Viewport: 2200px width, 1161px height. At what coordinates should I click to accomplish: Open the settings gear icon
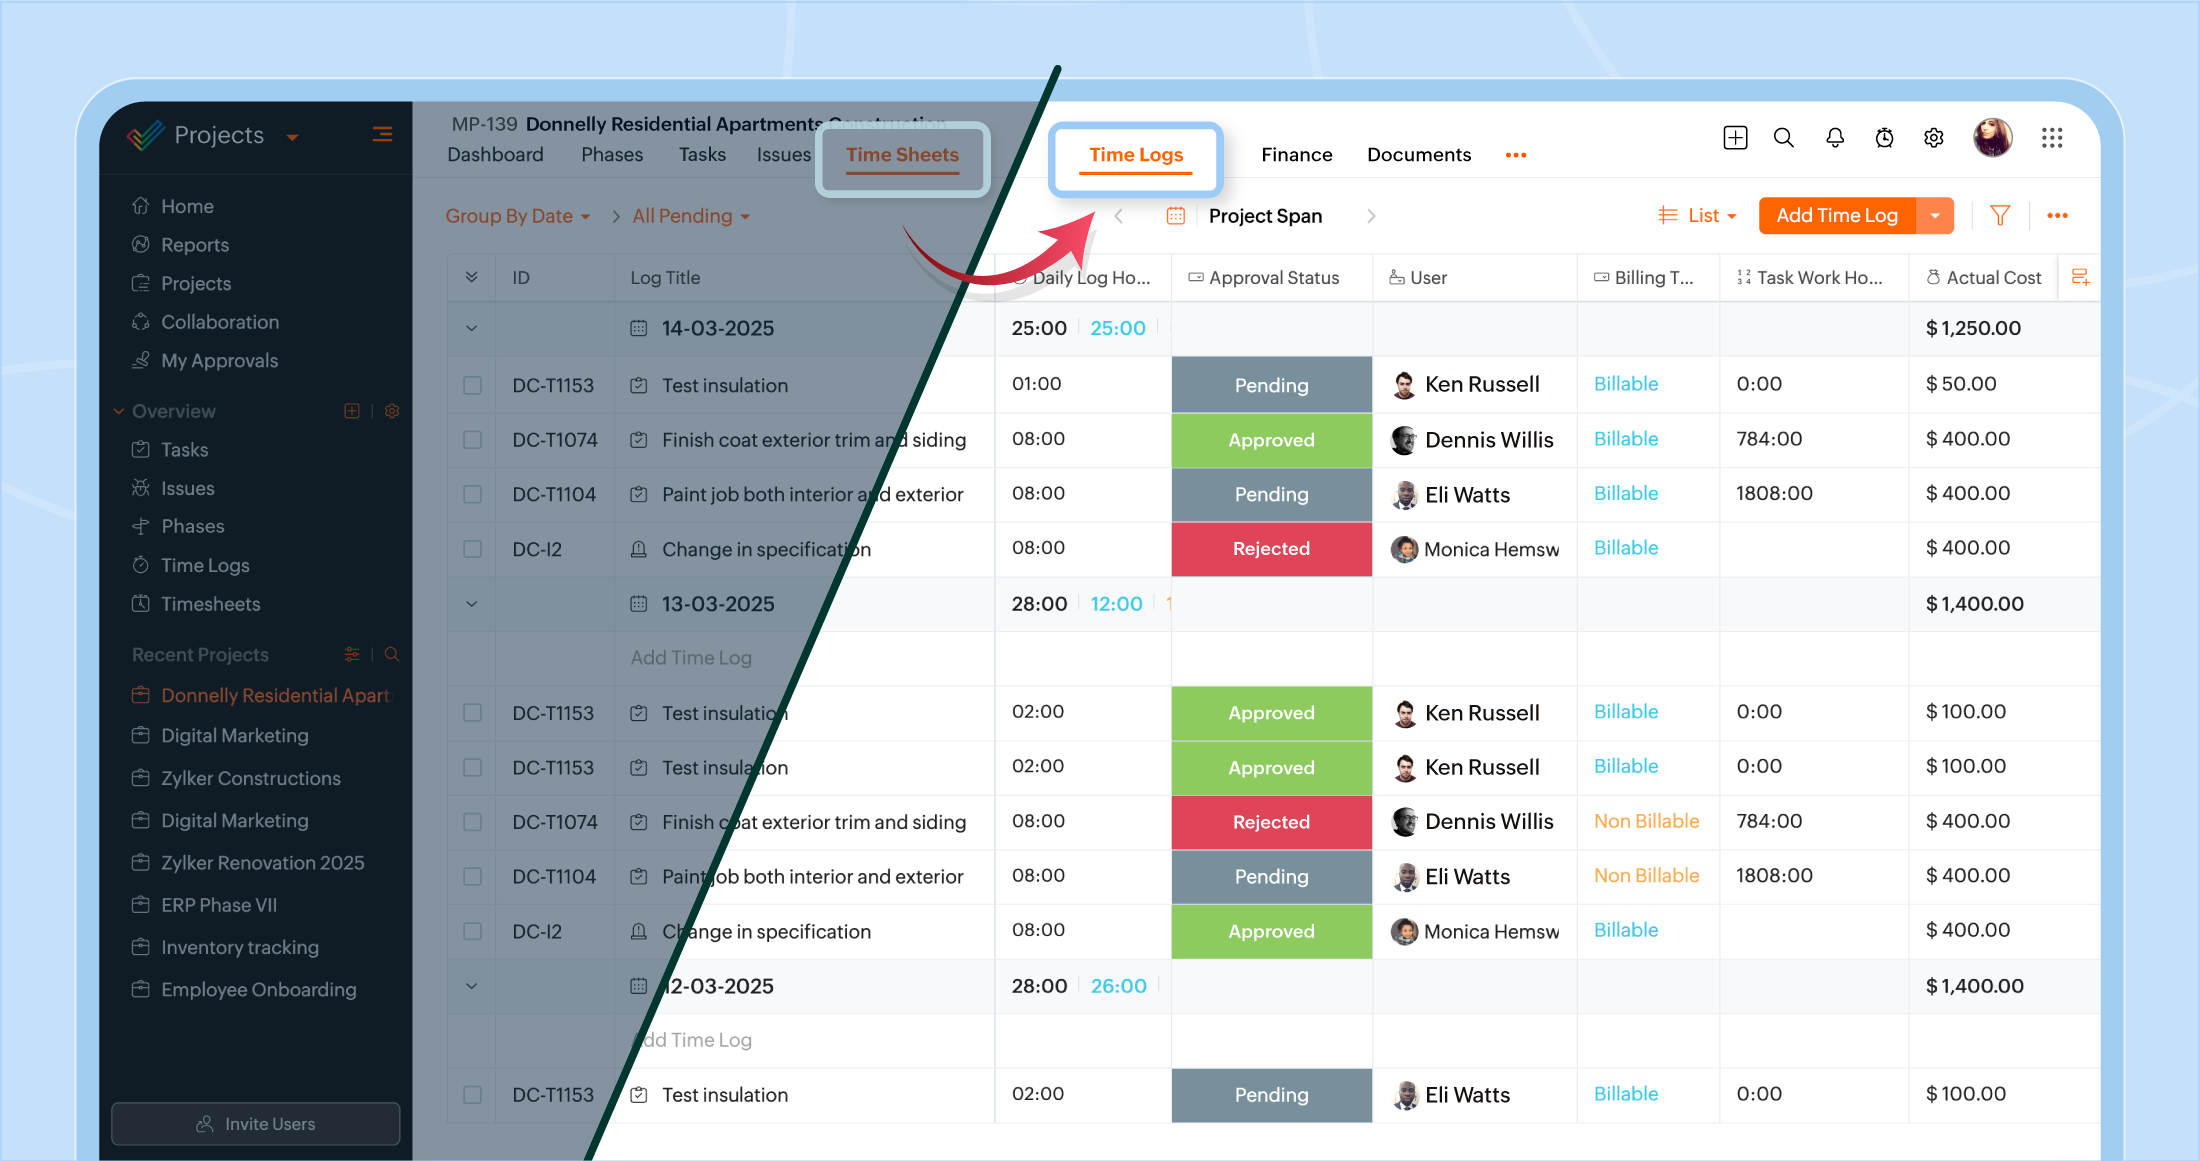tap(1934, 138)
